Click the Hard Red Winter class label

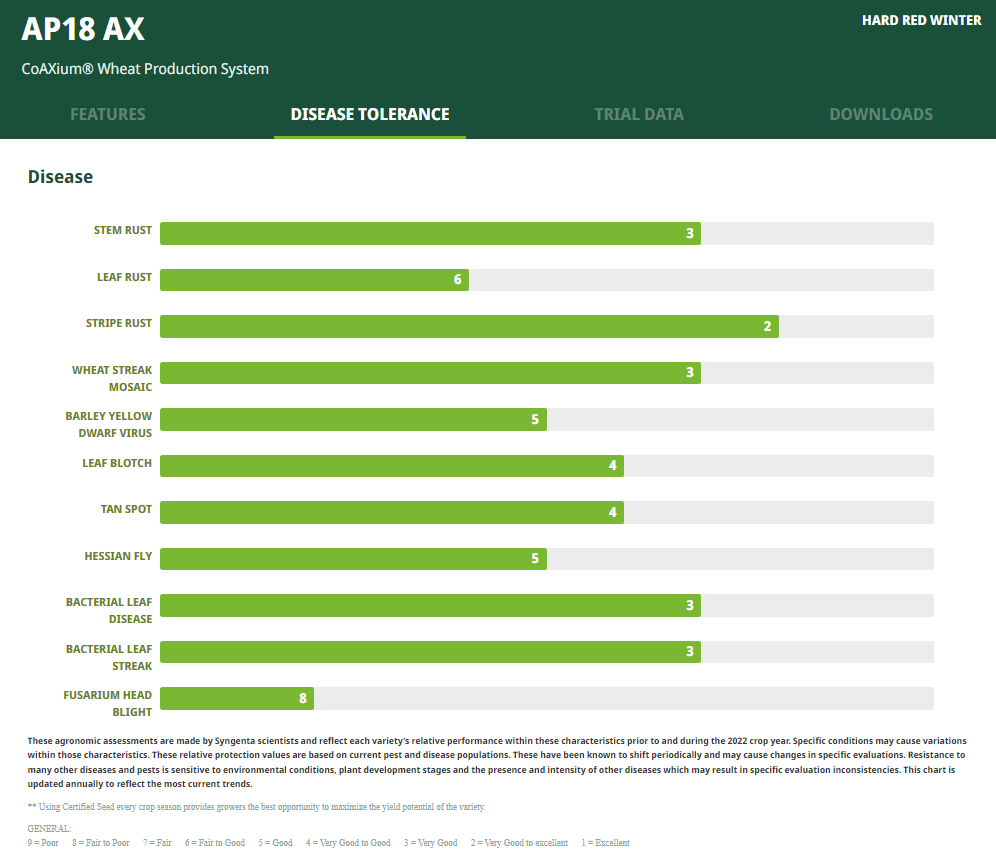922,20
